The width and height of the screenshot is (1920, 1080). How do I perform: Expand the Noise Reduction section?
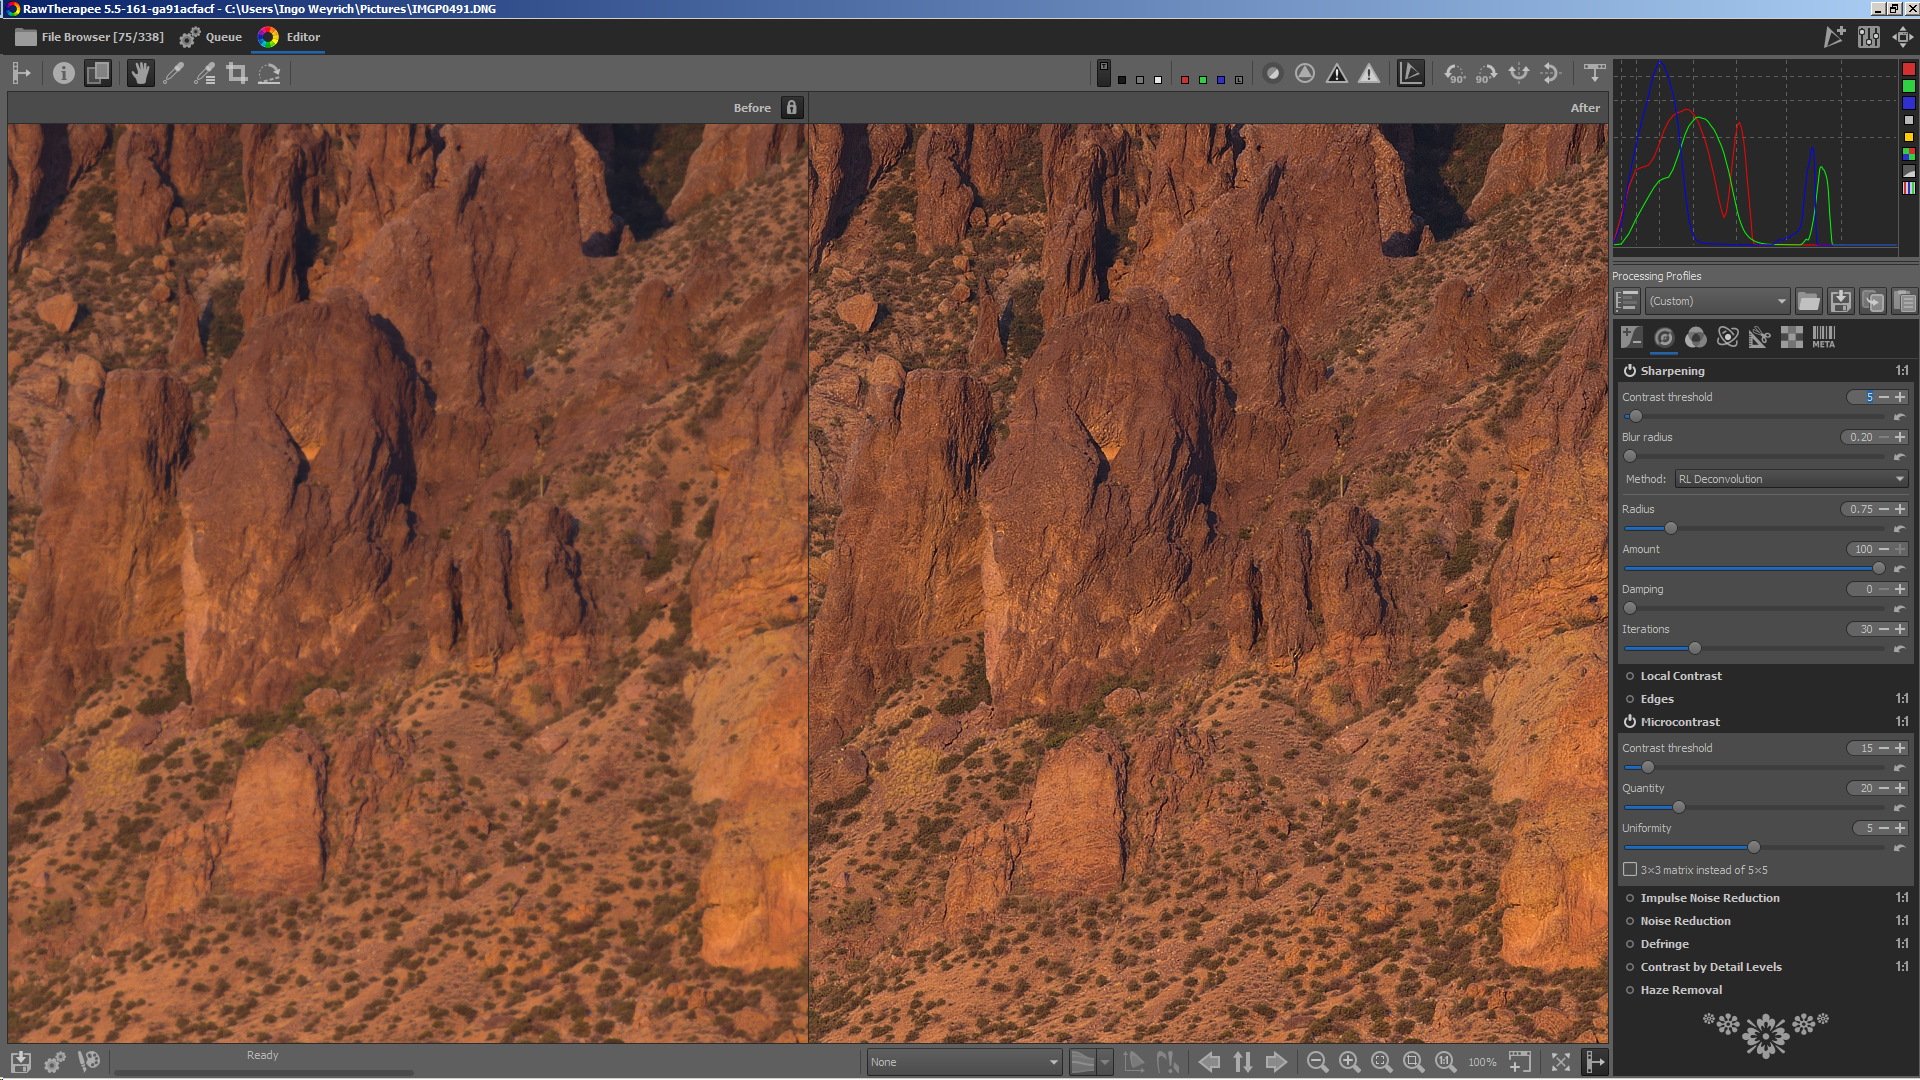coord(1685,921)
